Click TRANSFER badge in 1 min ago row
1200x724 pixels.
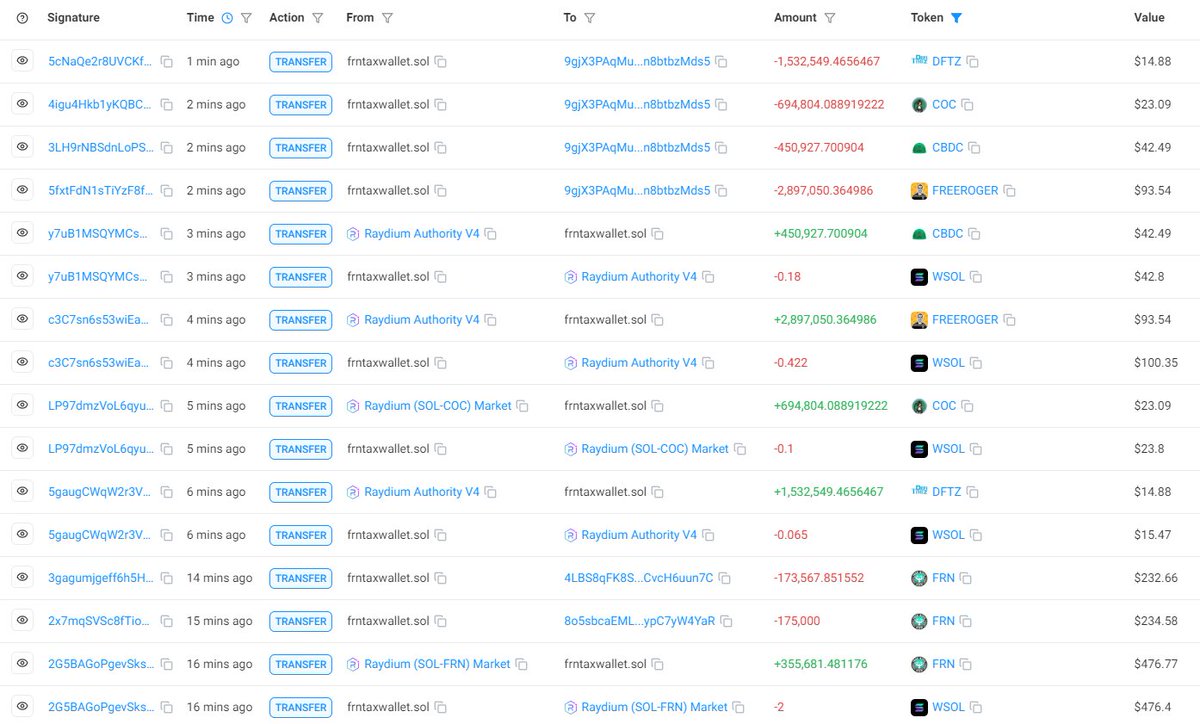[300, 62]
